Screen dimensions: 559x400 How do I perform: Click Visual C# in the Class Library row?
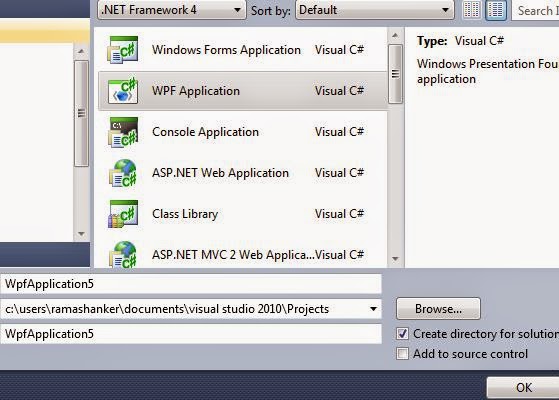click(x=339, y=214)
